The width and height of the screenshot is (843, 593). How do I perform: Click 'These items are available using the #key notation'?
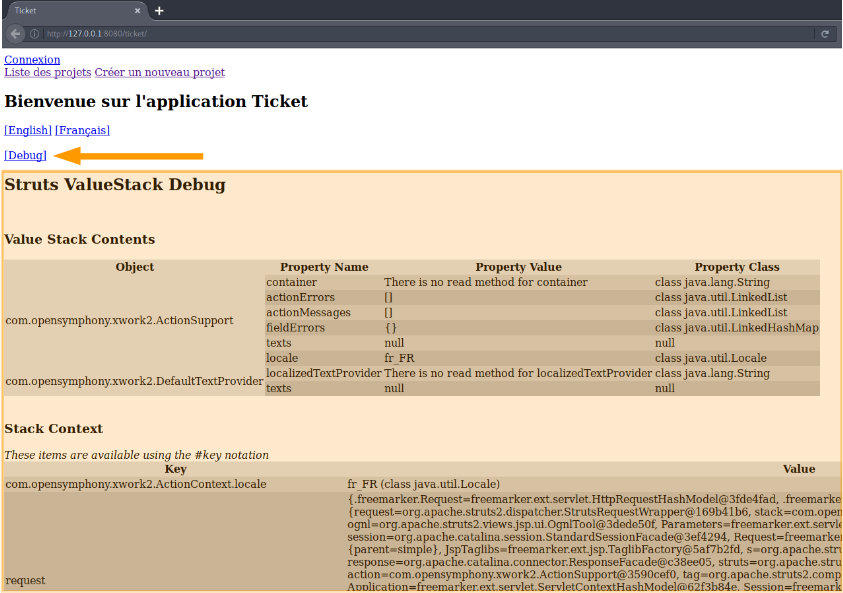pyautogui.click(x=137, y=455)
